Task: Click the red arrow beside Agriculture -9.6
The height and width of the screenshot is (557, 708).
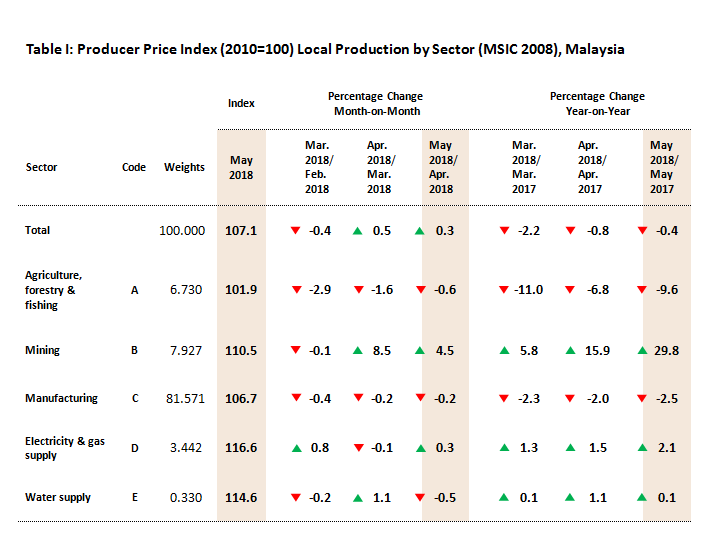Action: [641, 290]
